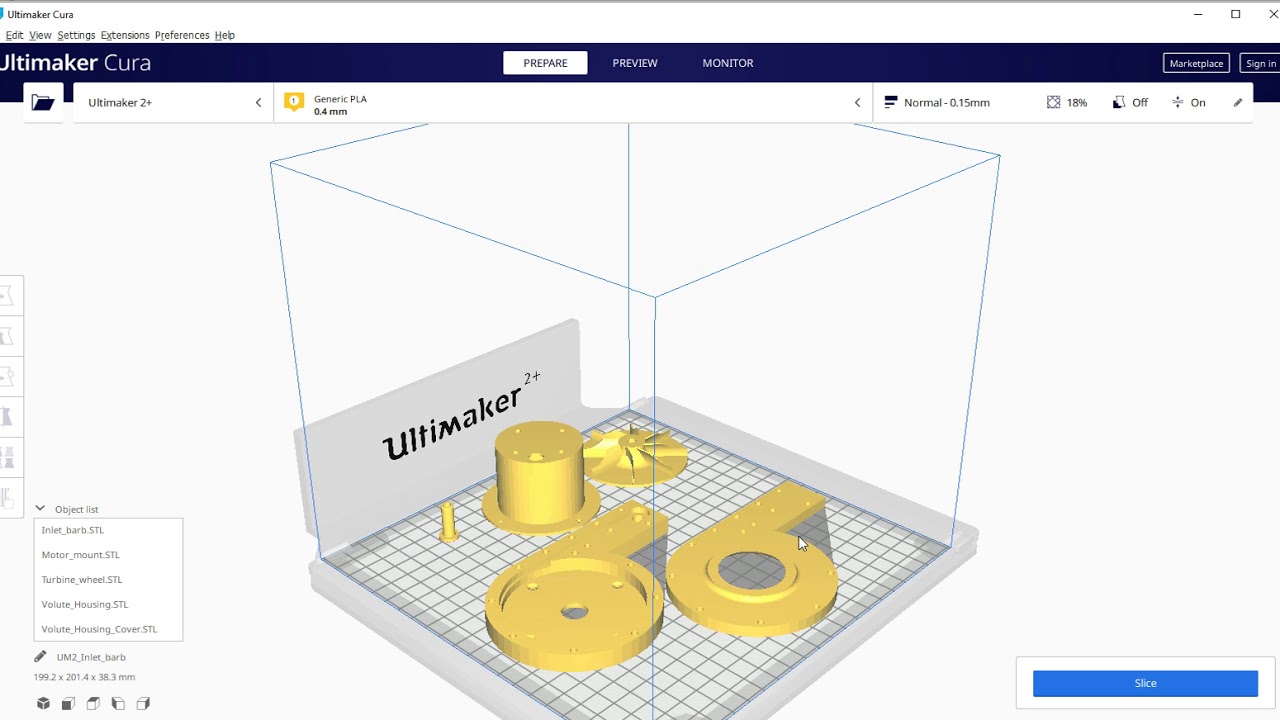Viewport: 1280px width, 720px height.
Task: Select the cylindrical motor mount model on the bed
Action: click(x=539, y=475)
